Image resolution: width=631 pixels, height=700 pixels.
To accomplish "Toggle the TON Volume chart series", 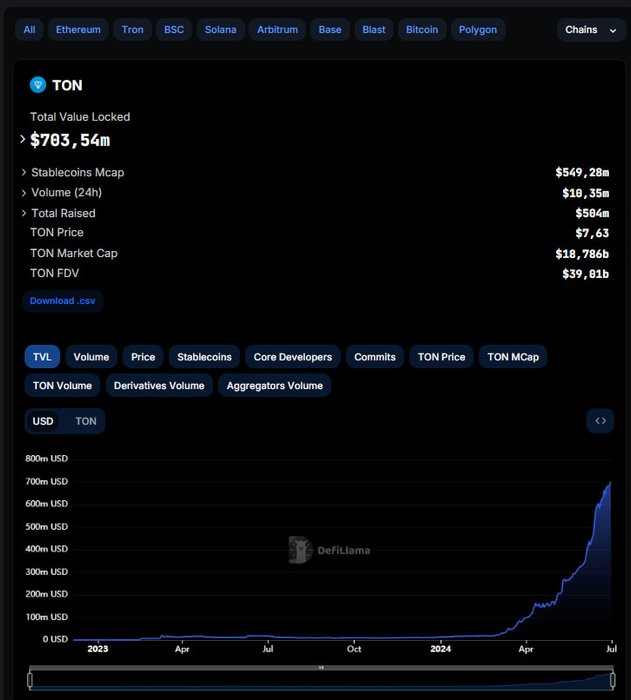I will coord(63,385).
